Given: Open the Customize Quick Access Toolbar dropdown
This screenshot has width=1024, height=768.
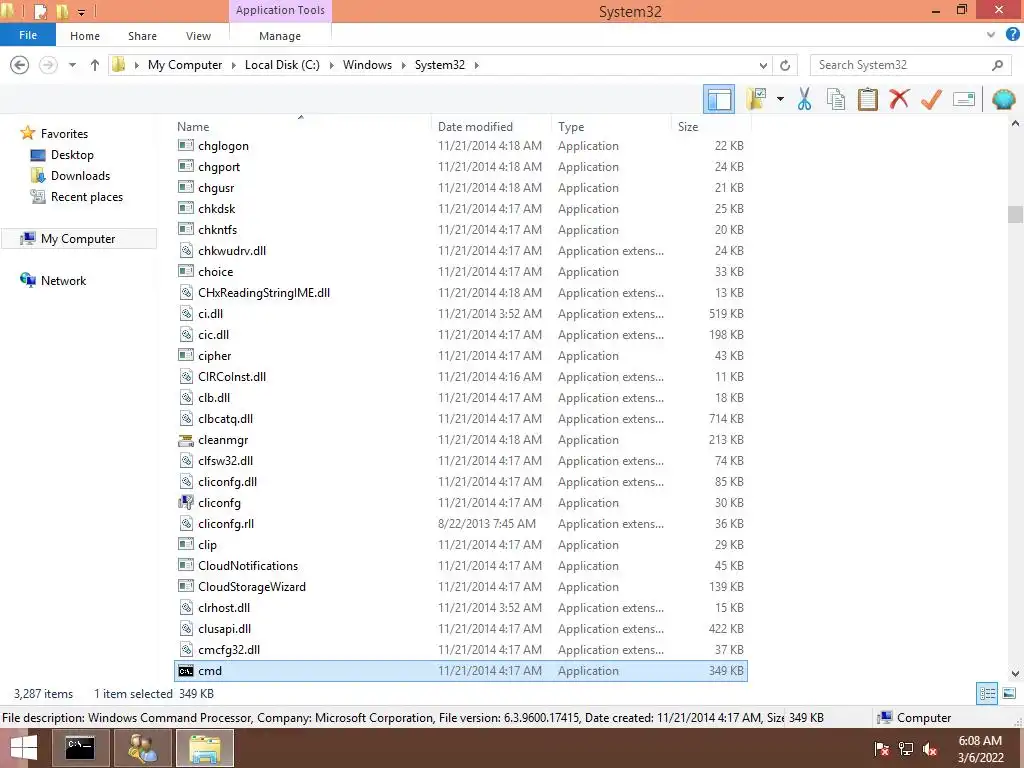Looking at the screenshot, I should (x=81, y=12).
